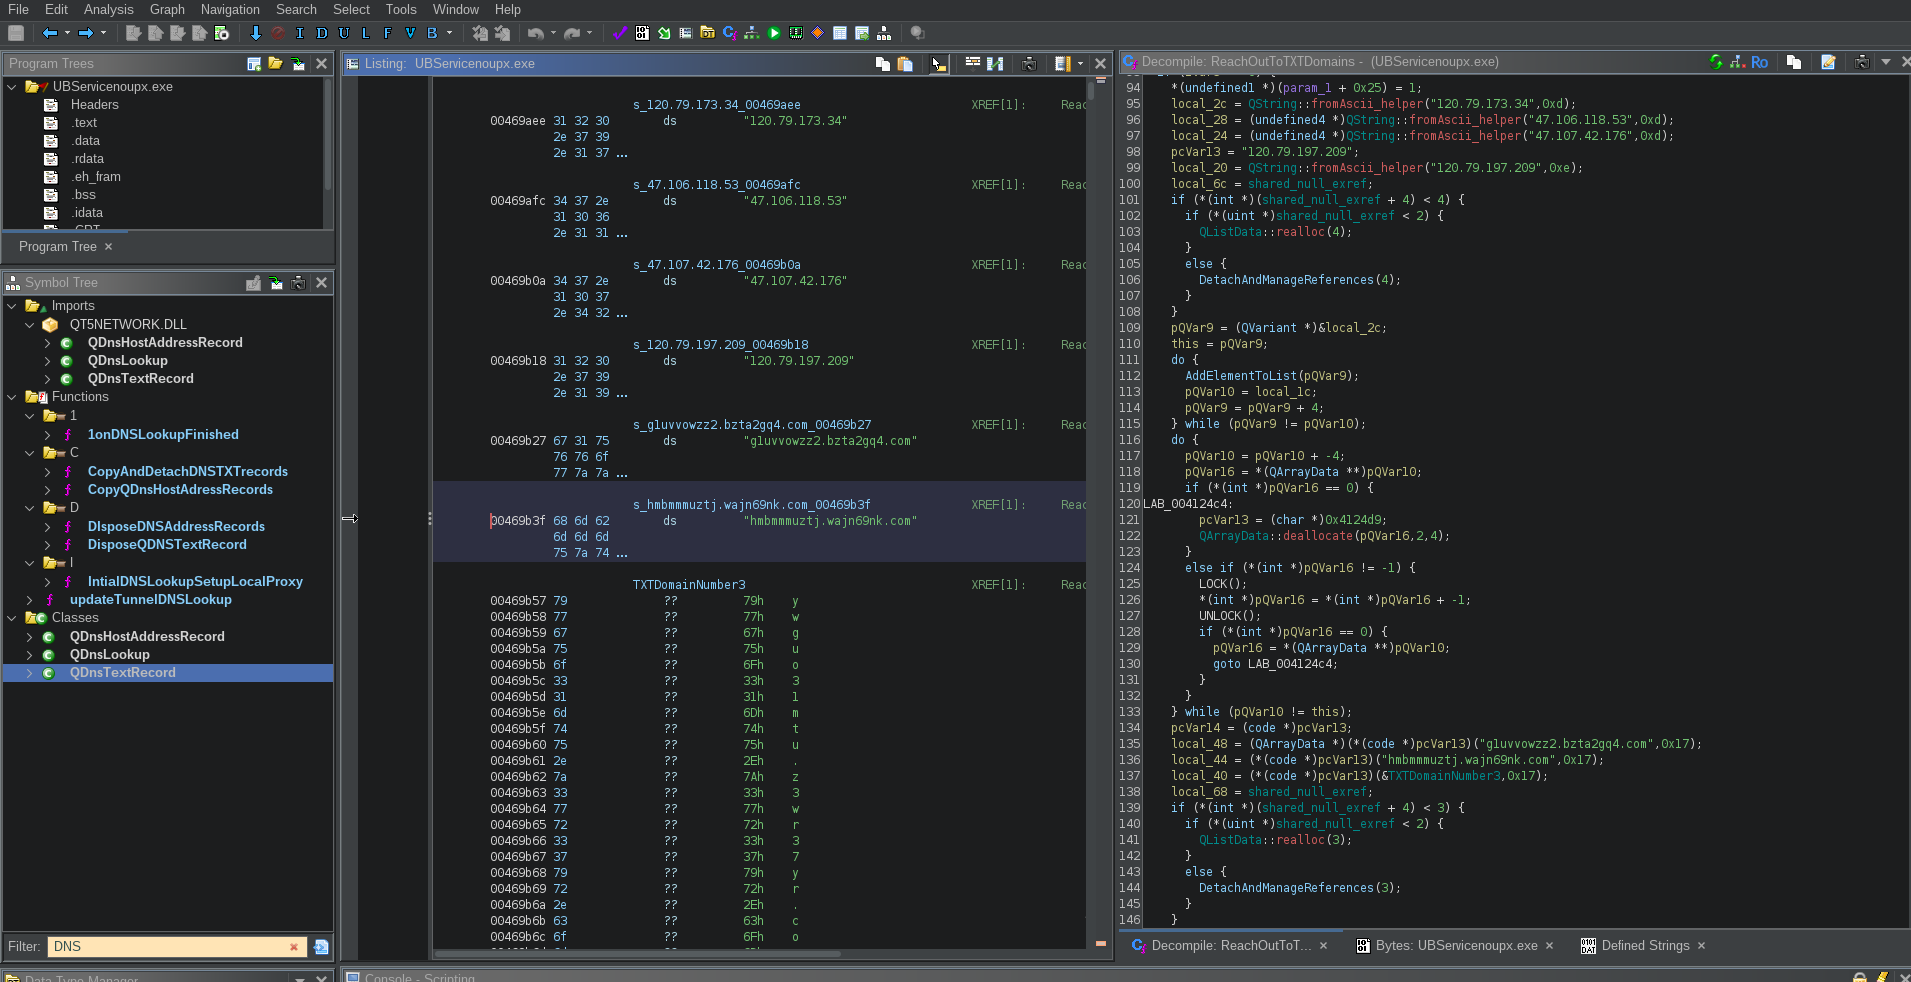
Task: Click the Undo arrow in toolbar
Action: [536, 33]
